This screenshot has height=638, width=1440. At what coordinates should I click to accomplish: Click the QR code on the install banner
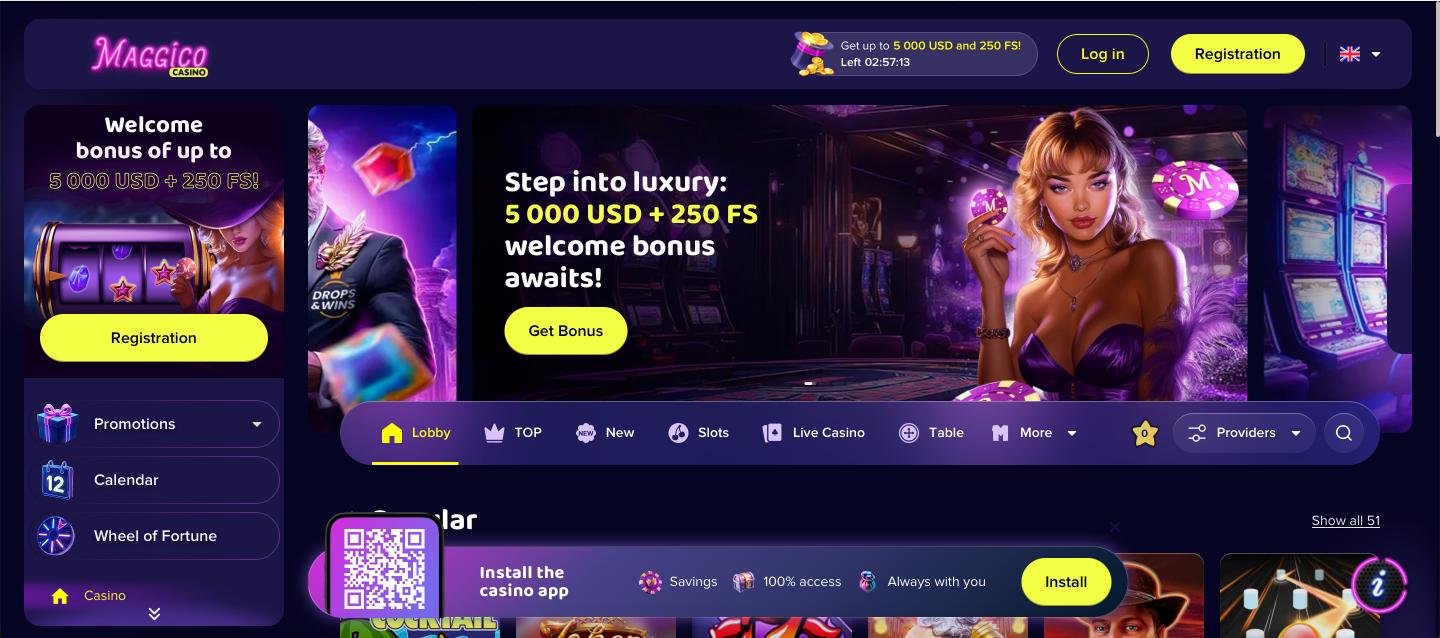(x=384, y=569)
